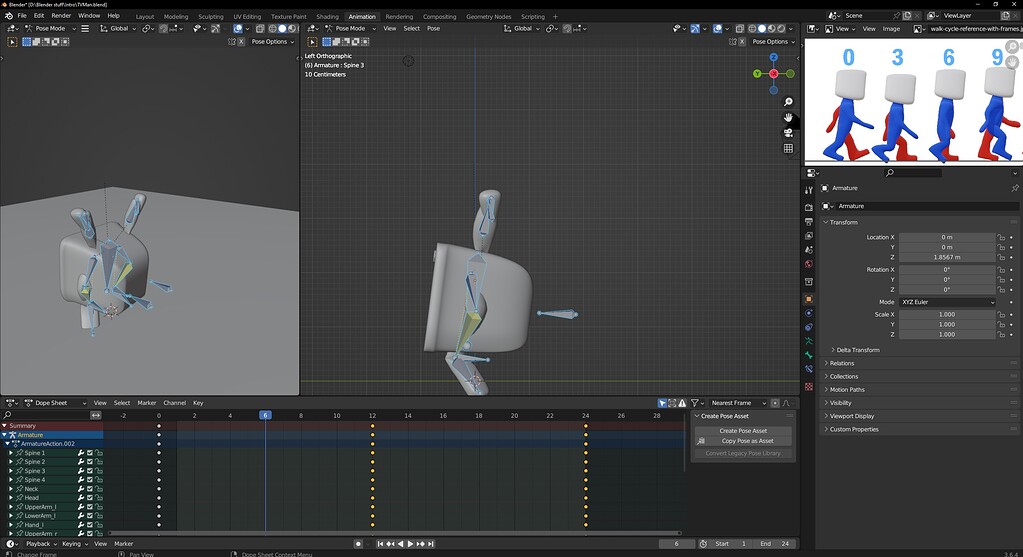Play the animation forward
The image size is (1023, 557).
[x=410, y=544]
